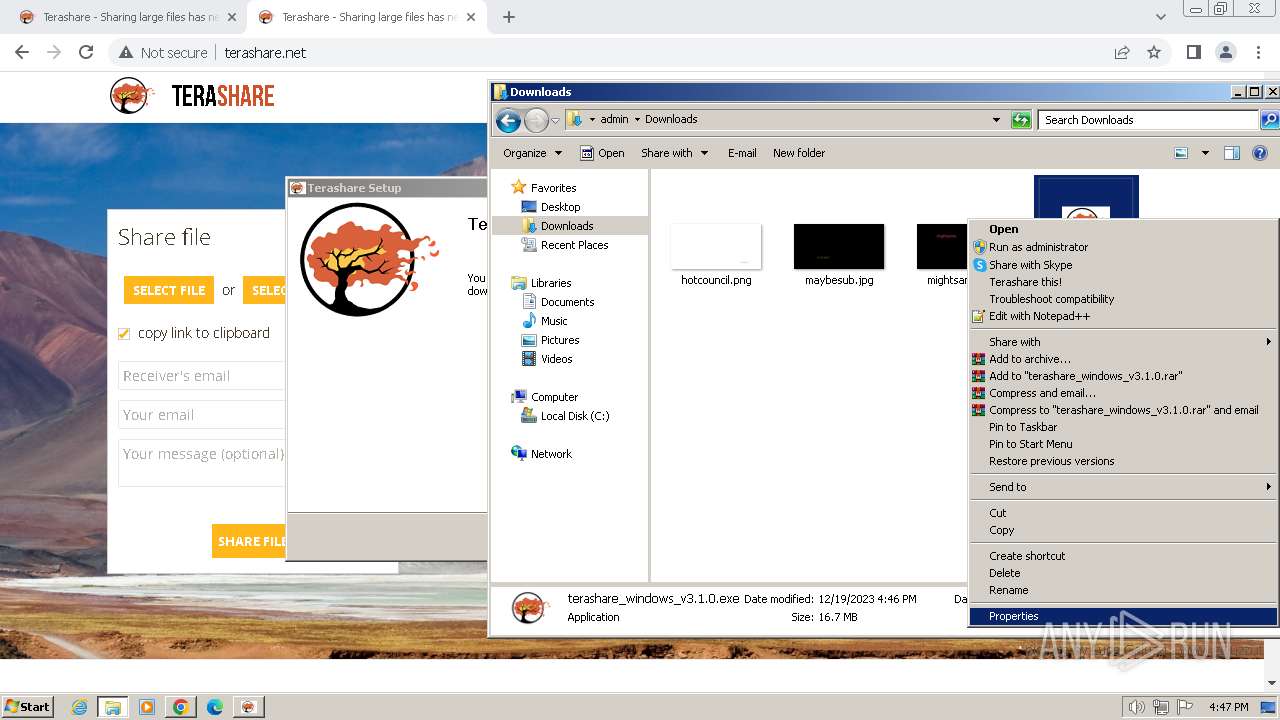
Task: Click the Chrome back arrow
Action: click(x=22, y=52)
